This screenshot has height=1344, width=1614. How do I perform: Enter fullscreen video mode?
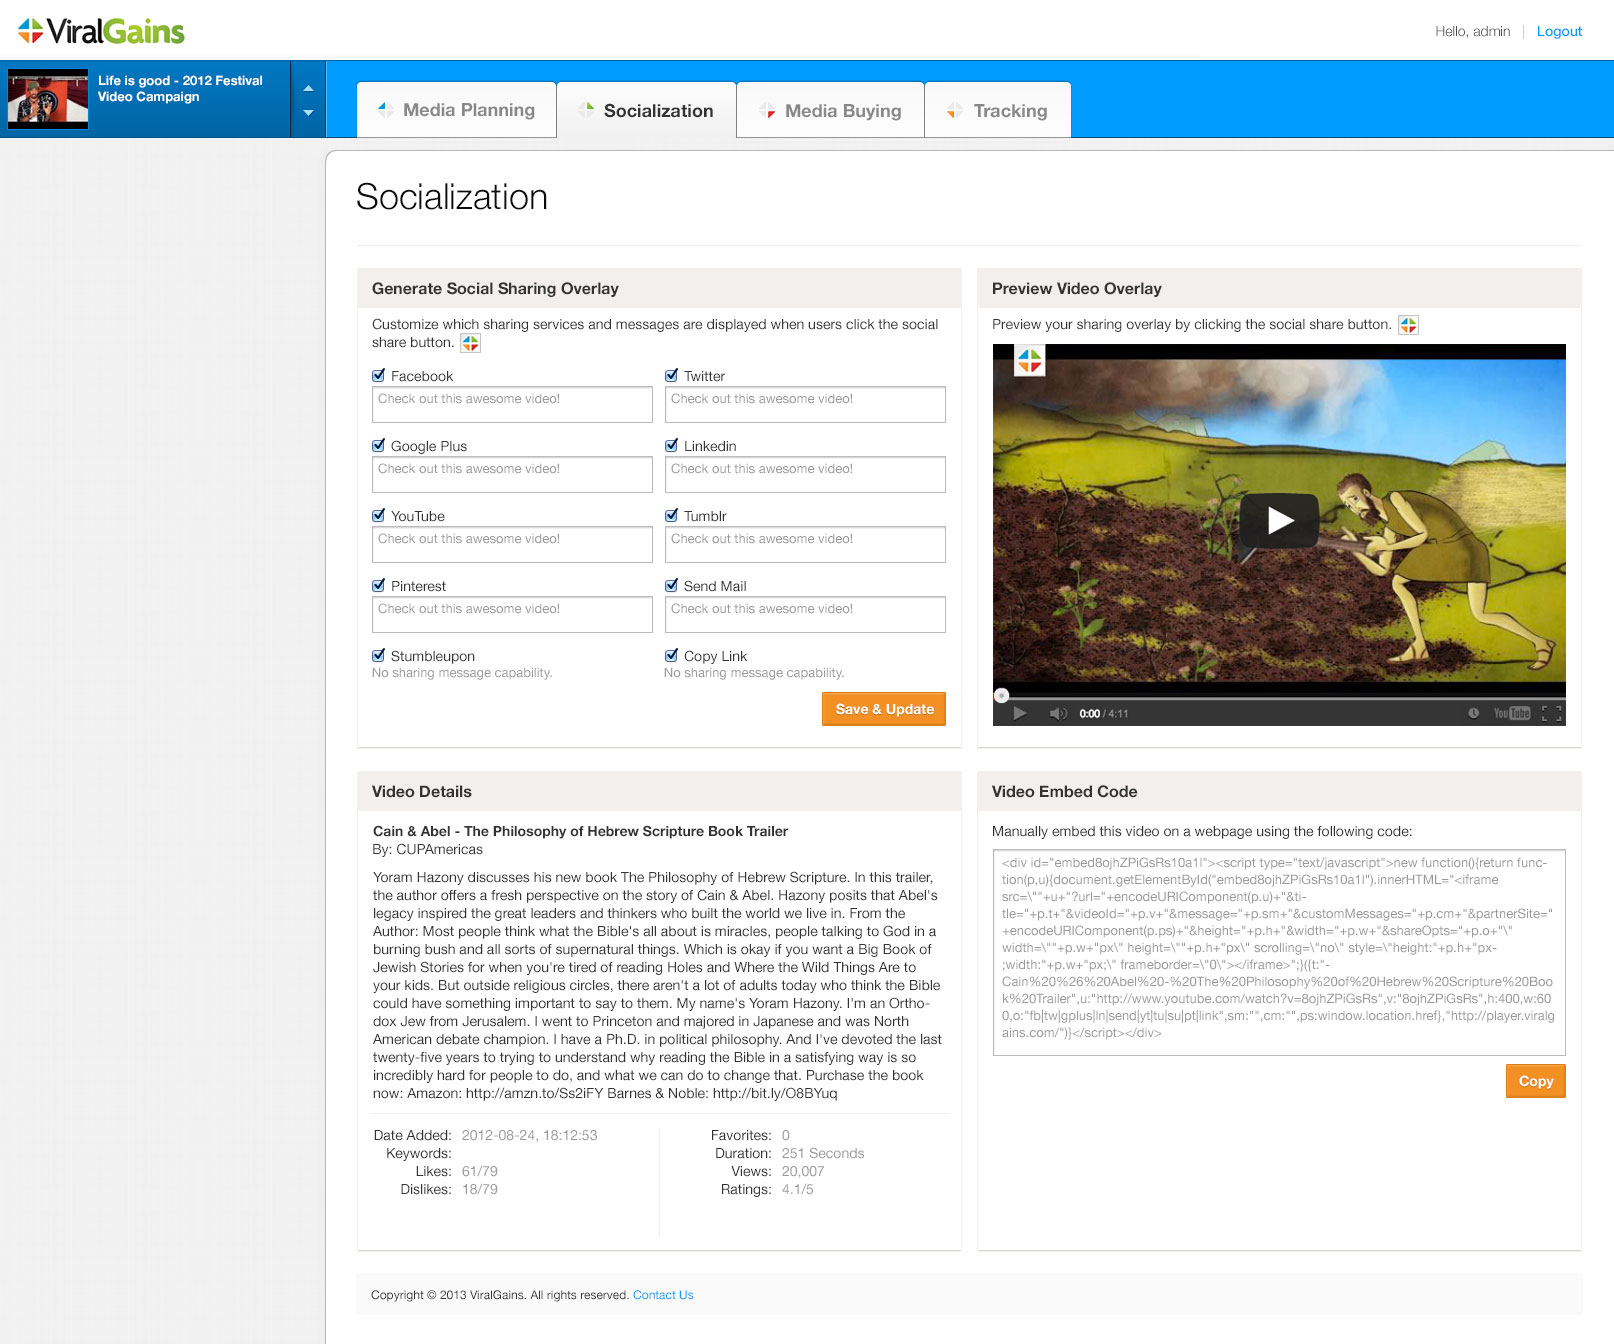tap(1551, 713)
